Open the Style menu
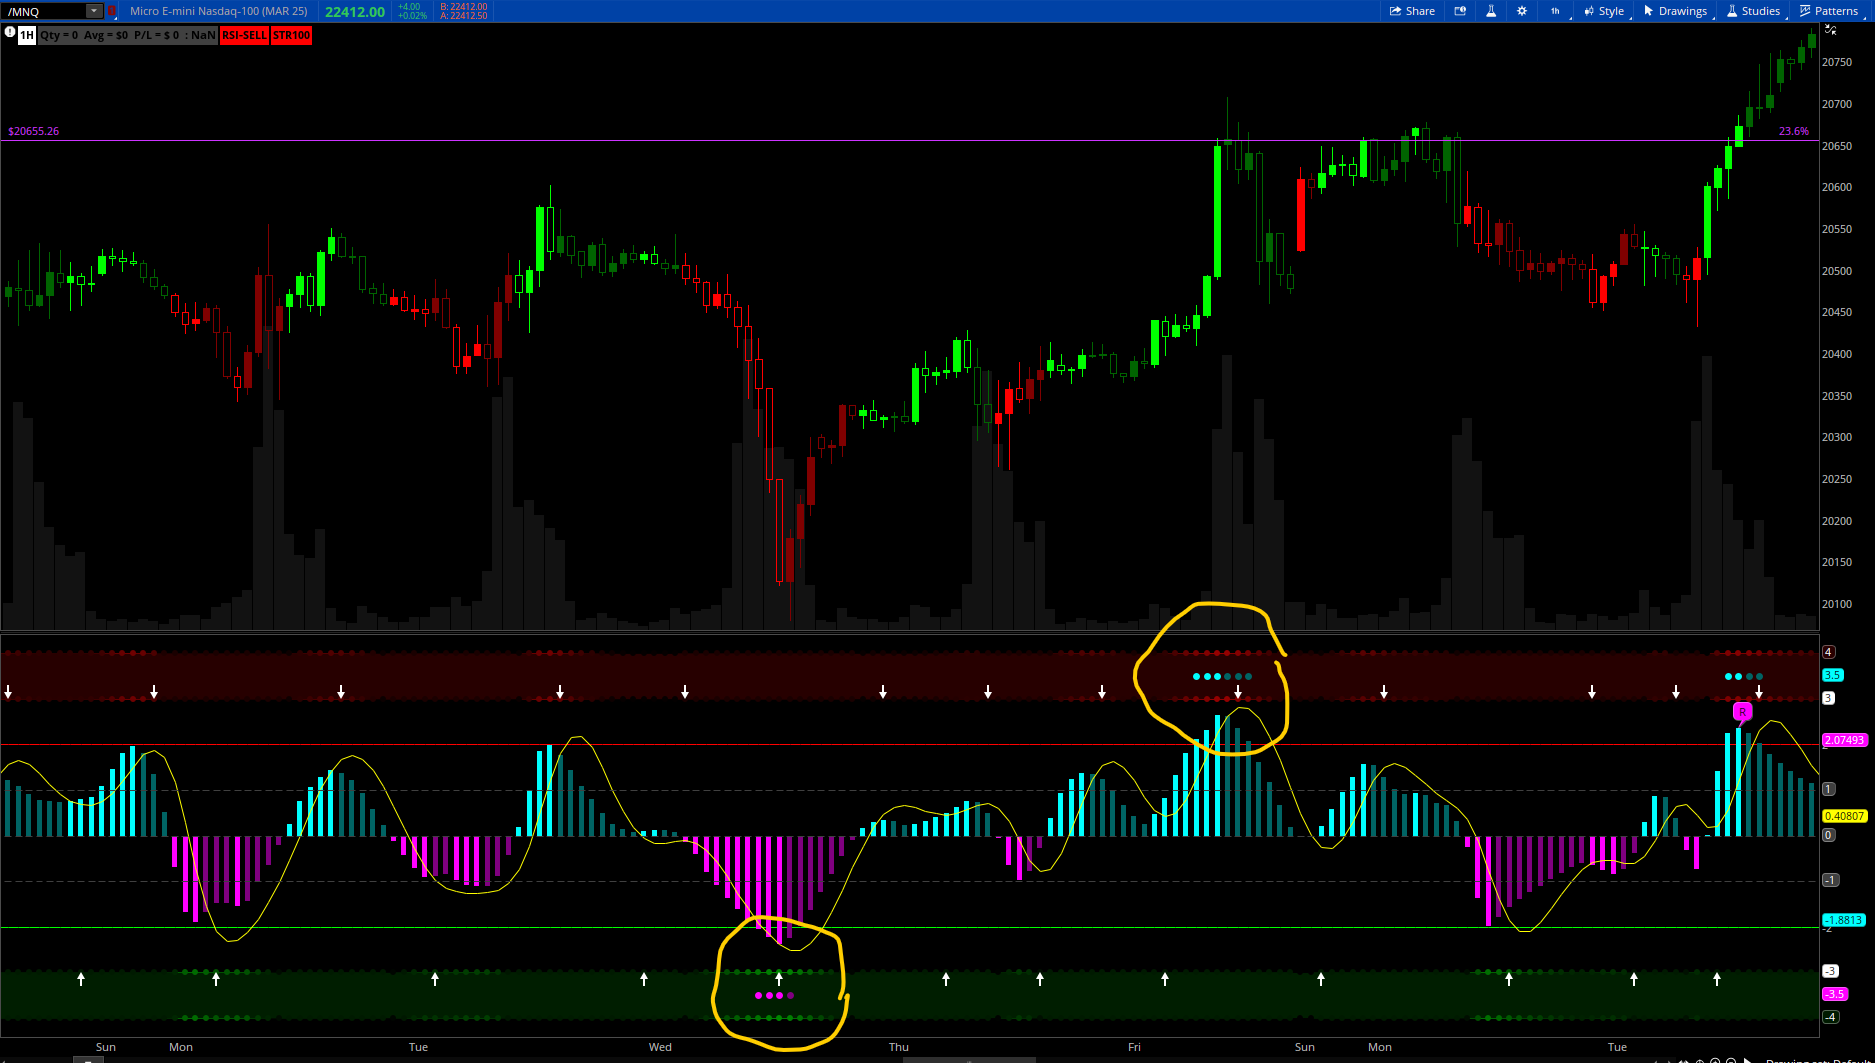The image size is (1875, 1063). pyautogui.click(x=1604, y=11)
